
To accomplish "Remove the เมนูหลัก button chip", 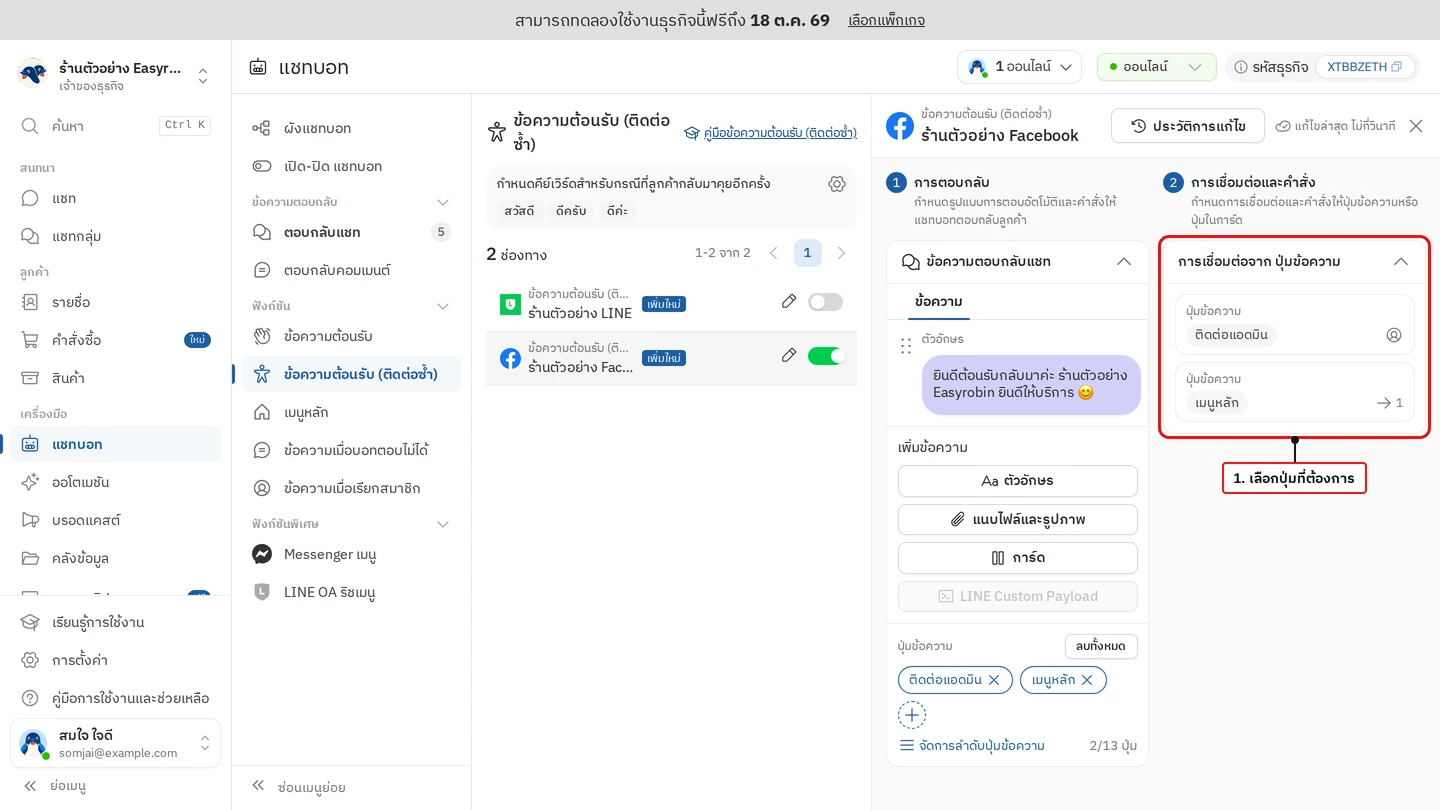I will pos(1087,680).
